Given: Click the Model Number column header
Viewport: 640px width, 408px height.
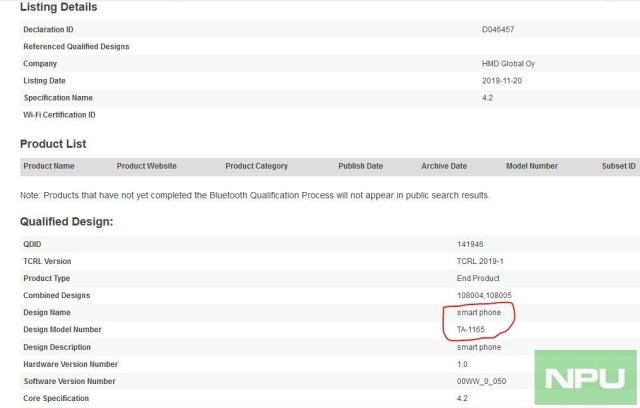Looking at the screenshot, I should [532, 166].
